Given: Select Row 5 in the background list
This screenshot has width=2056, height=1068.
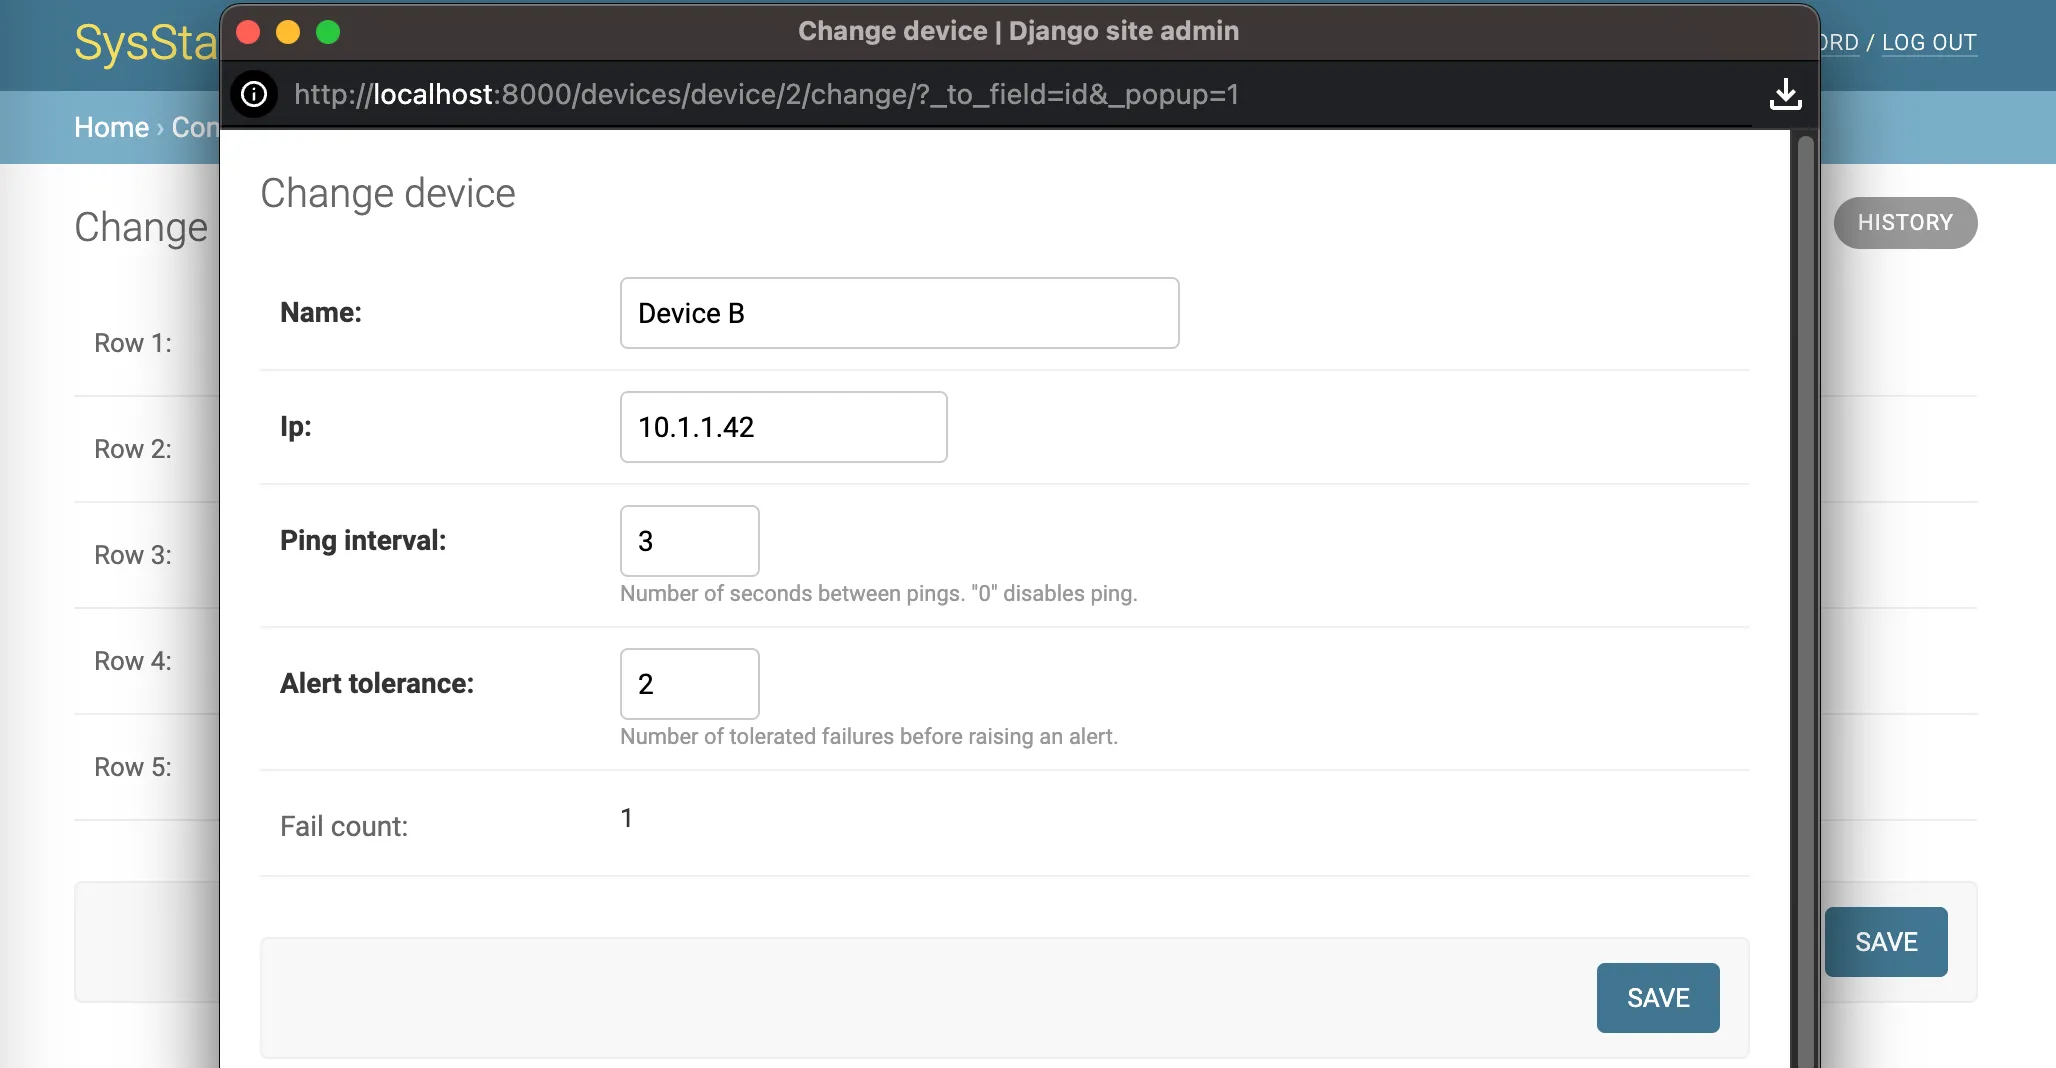Looking at the screenshot, I should pos(133,767).
